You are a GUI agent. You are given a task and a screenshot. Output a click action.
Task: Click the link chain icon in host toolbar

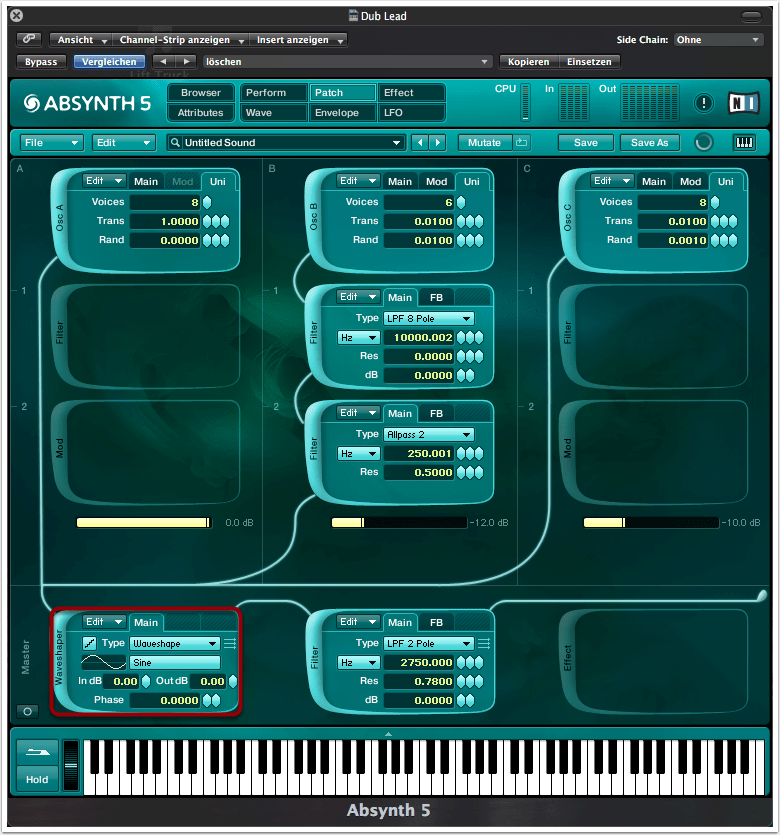29,39
